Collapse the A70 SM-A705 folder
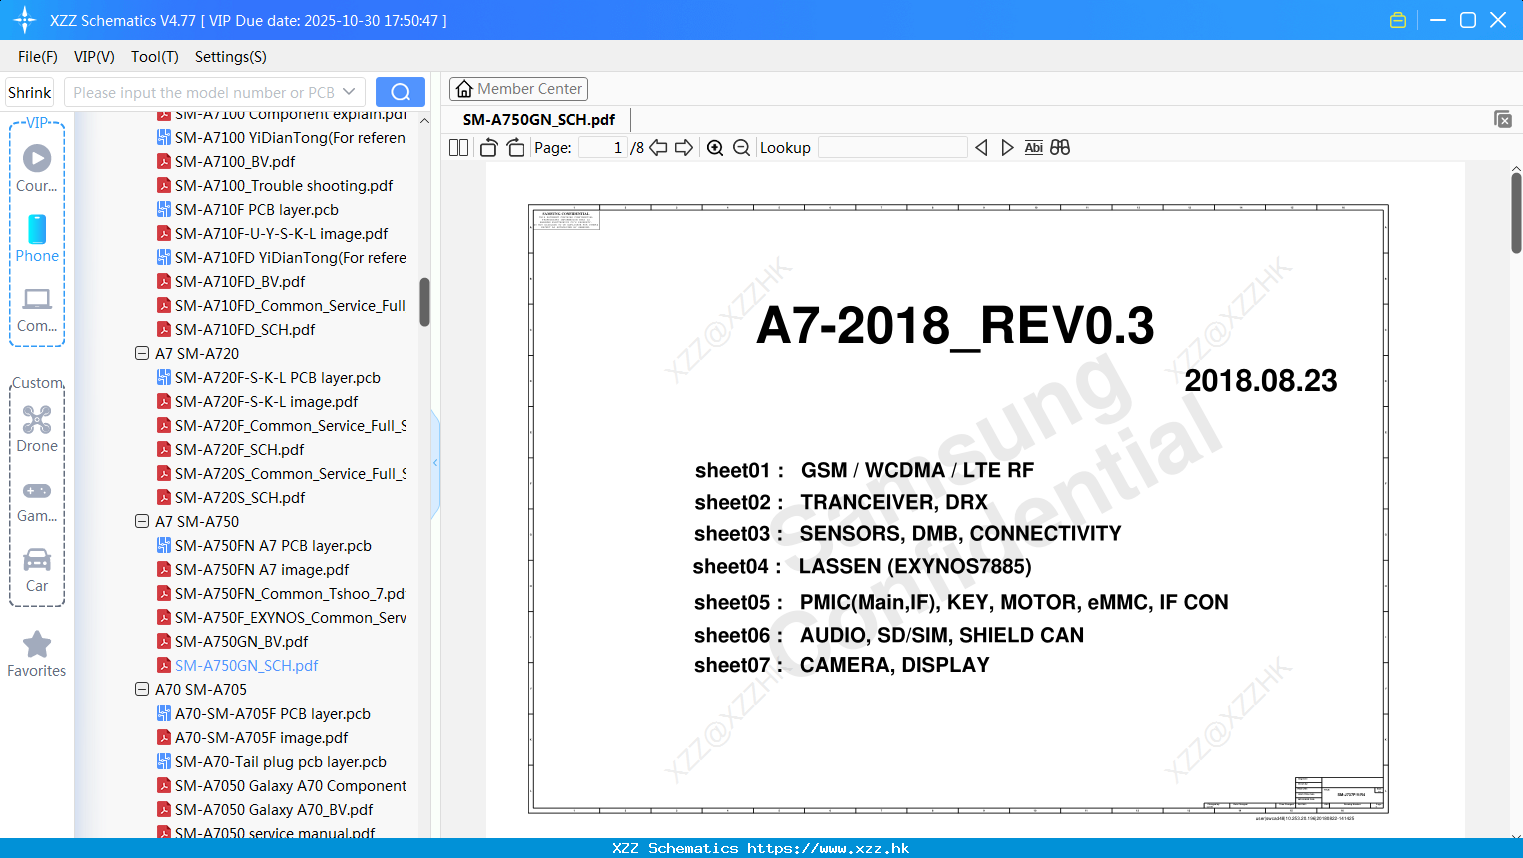1523x858 pixels. (142, 689)
